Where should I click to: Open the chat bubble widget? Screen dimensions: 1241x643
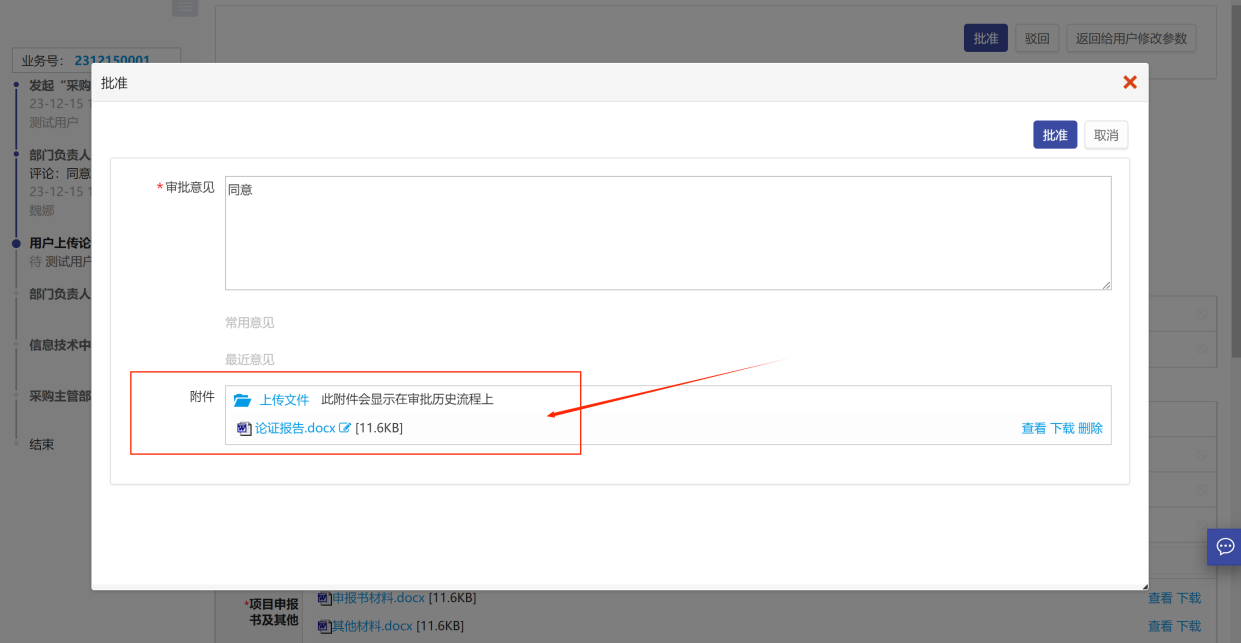coord(1224,546)
